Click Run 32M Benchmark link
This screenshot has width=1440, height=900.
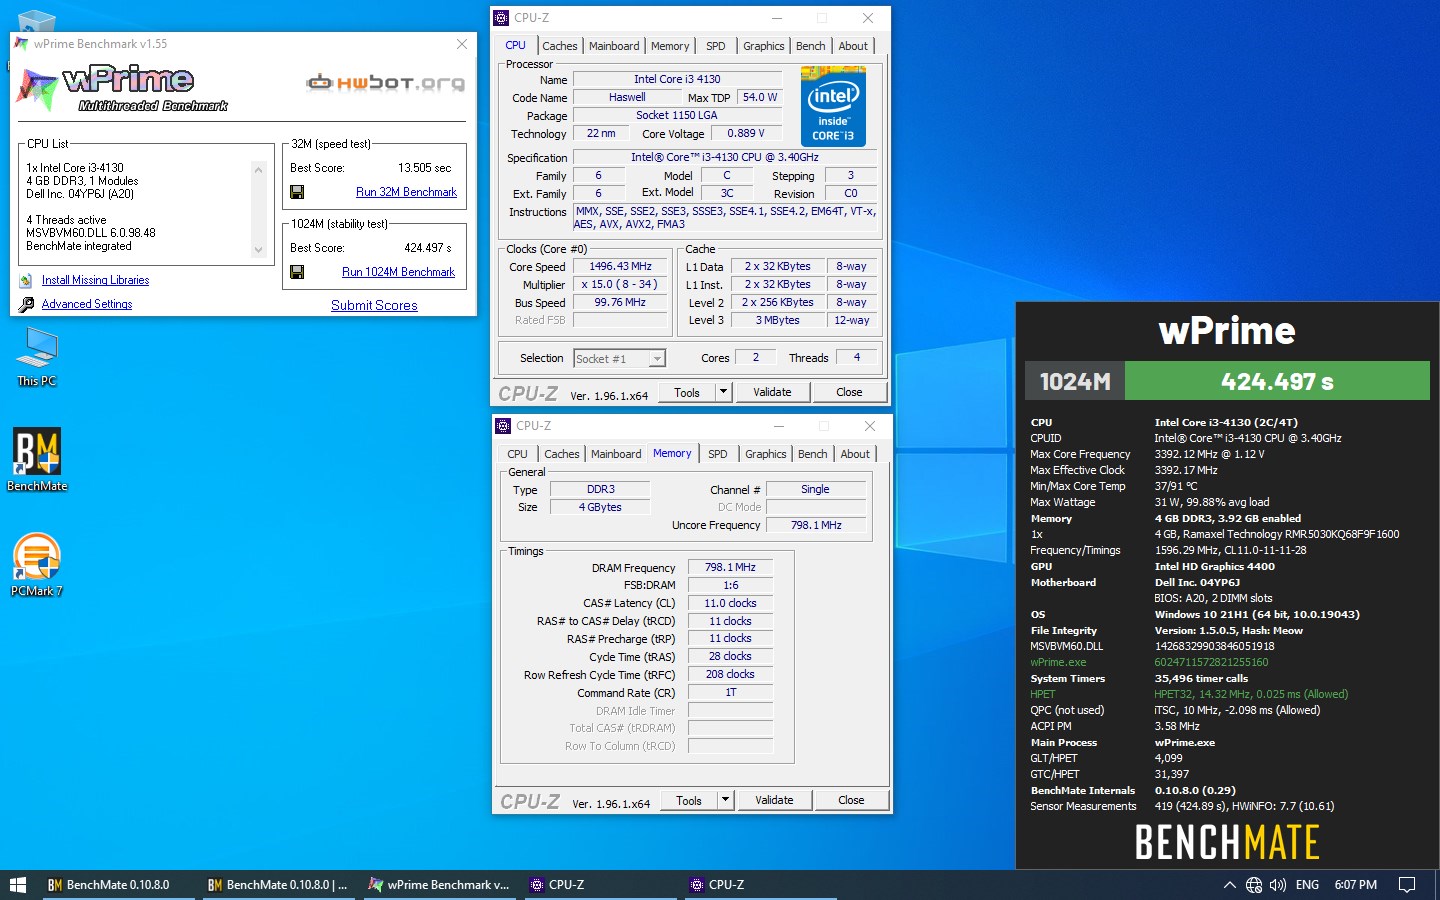point(406,192)
